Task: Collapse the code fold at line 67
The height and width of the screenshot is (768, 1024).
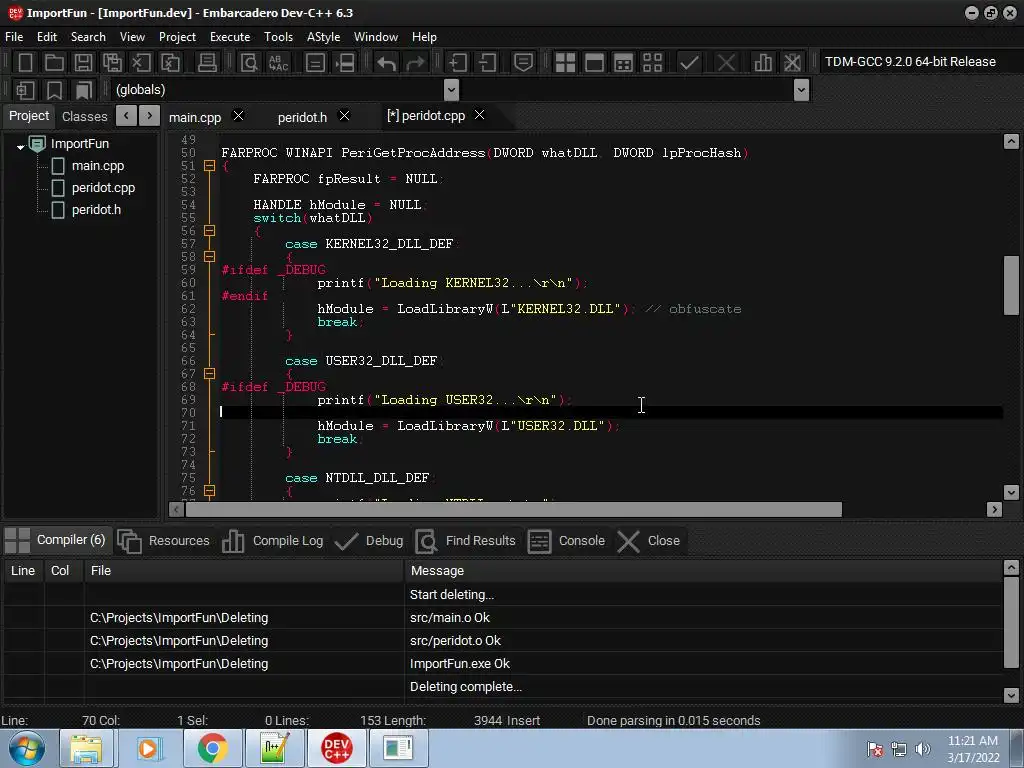Action: pos(209,374)
